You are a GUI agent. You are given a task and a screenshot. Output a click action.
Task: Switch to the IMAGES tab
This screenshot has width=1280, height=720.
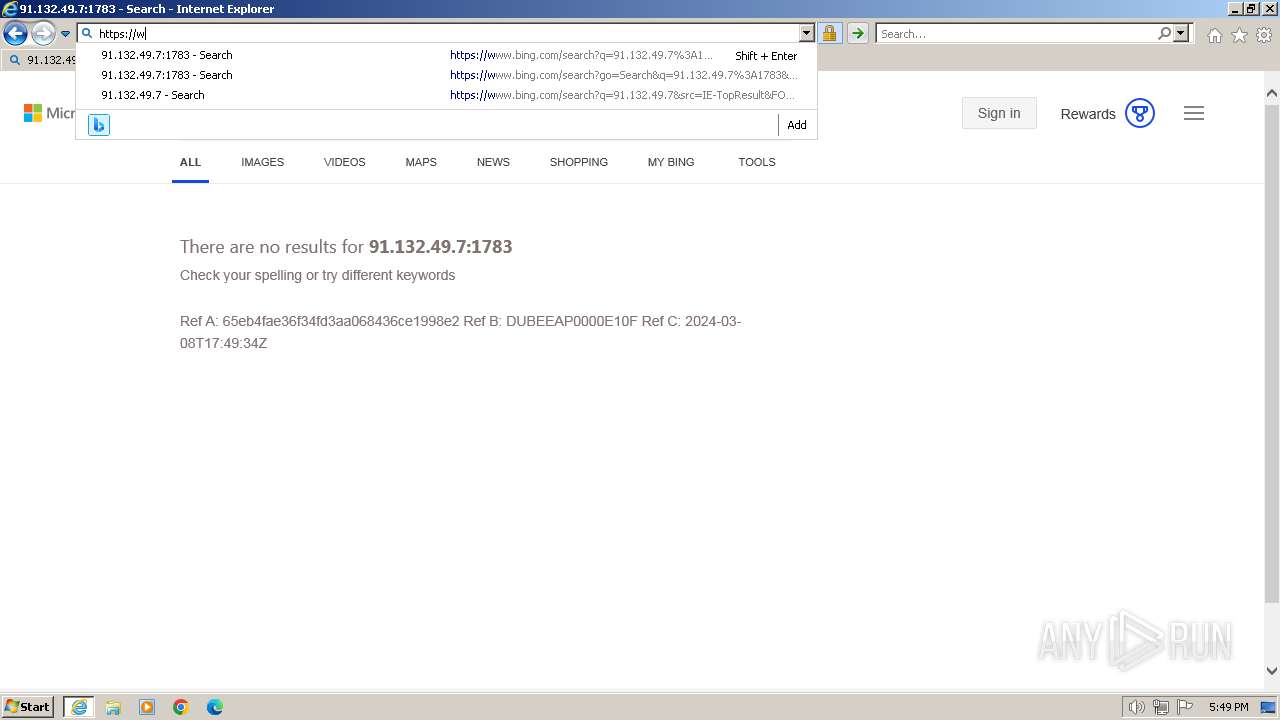(x=262, y=162)
